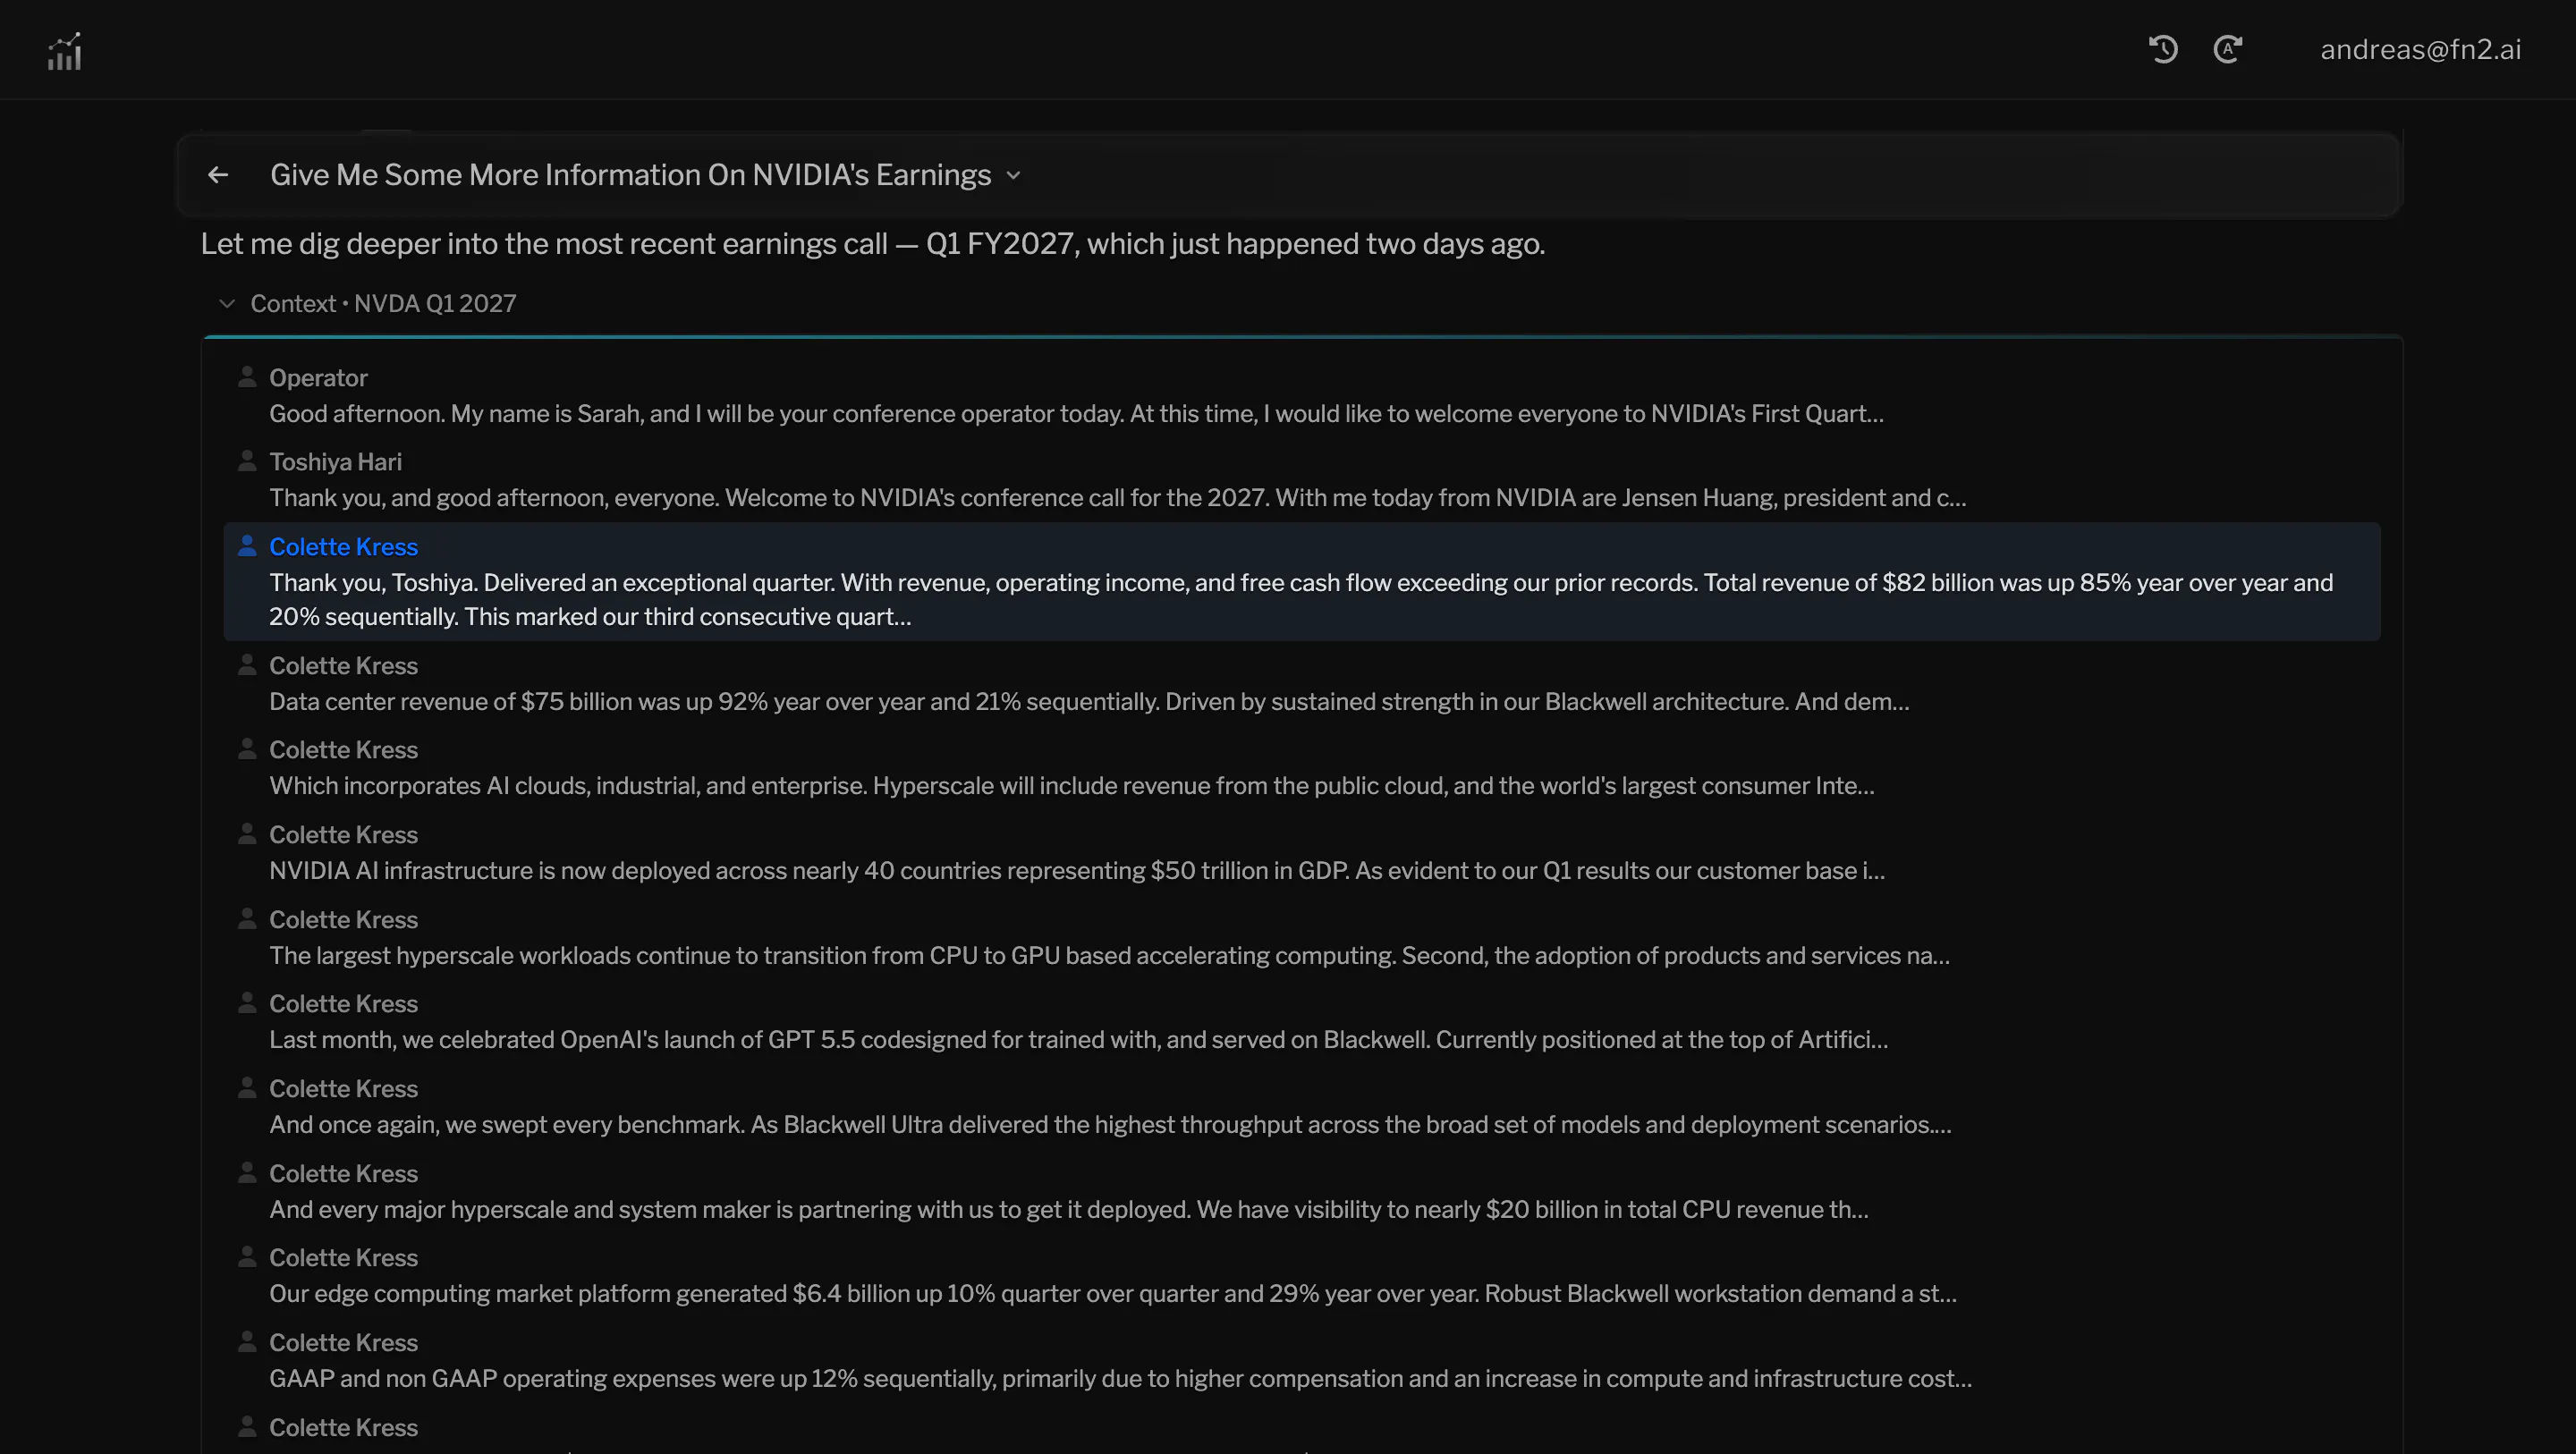Click the title Give Me Some More Information On NVIDIA's Earnings
This screenshot has height=1454, width=2576.
point(630,175)
